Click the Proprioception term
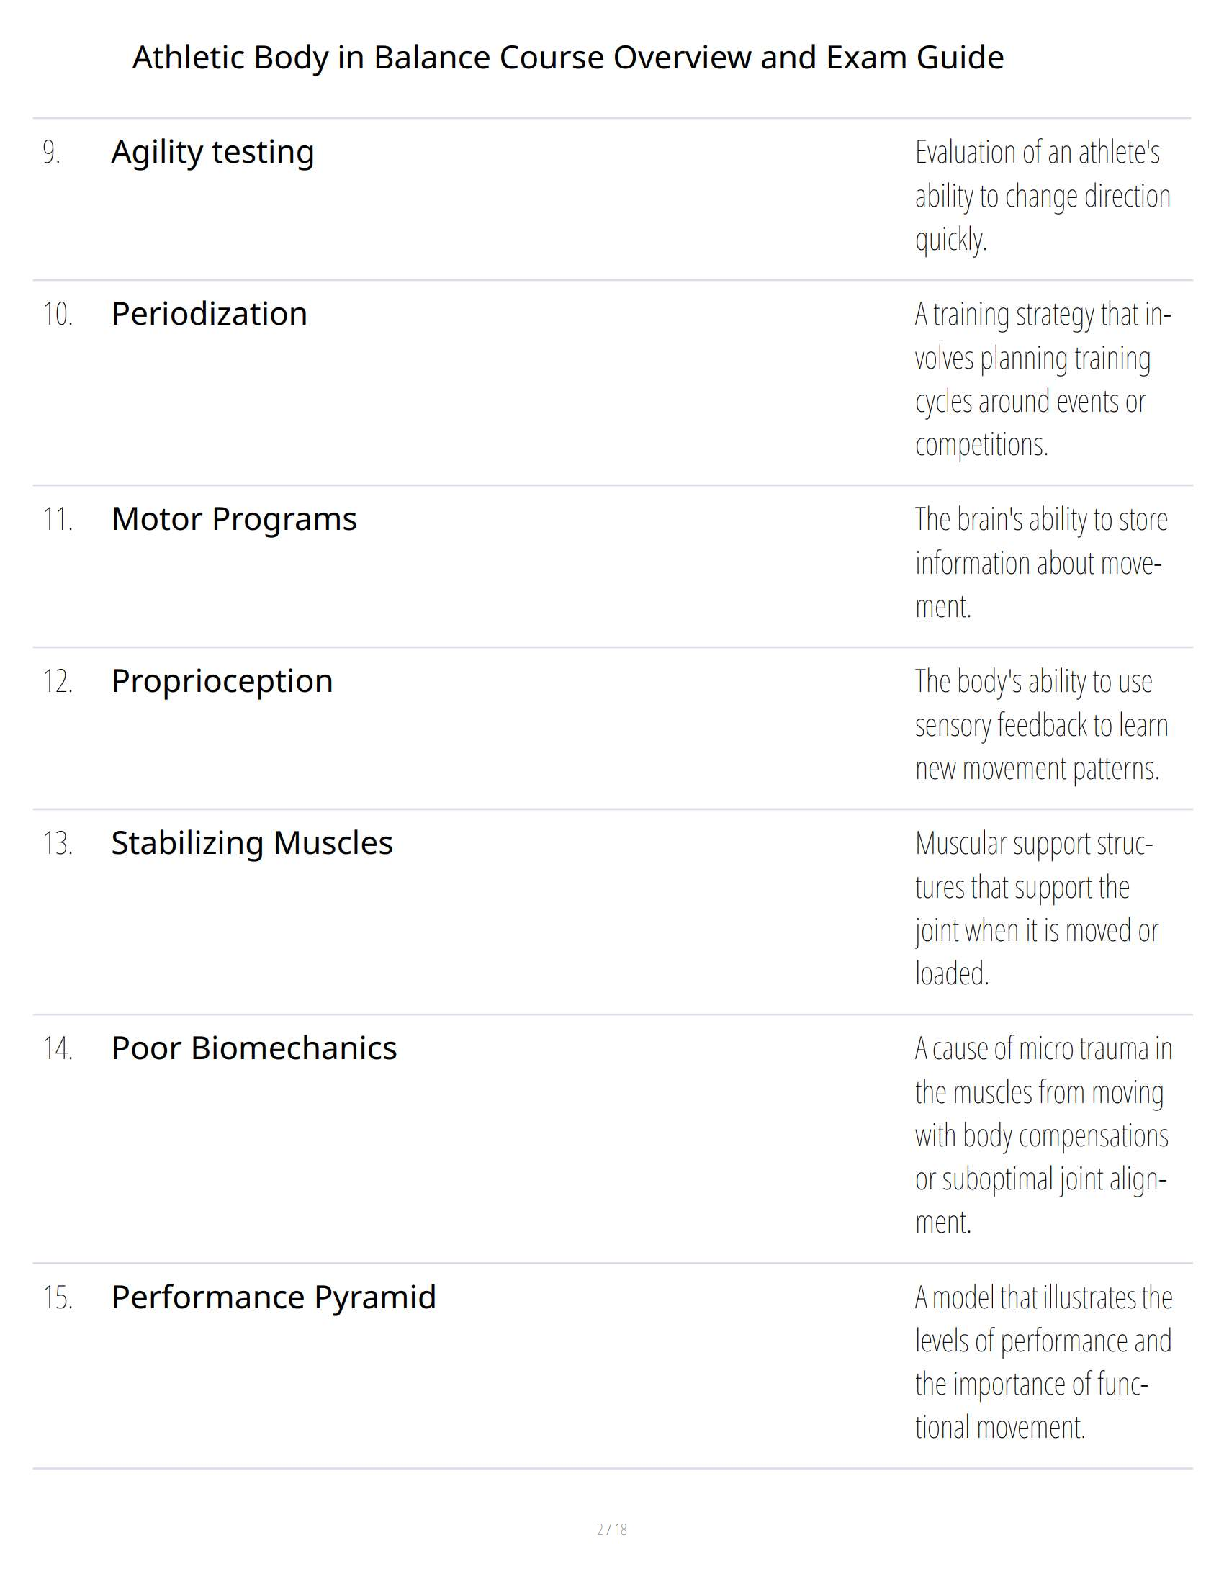Screen dimensions: 1224x1584 click(222, 681)
